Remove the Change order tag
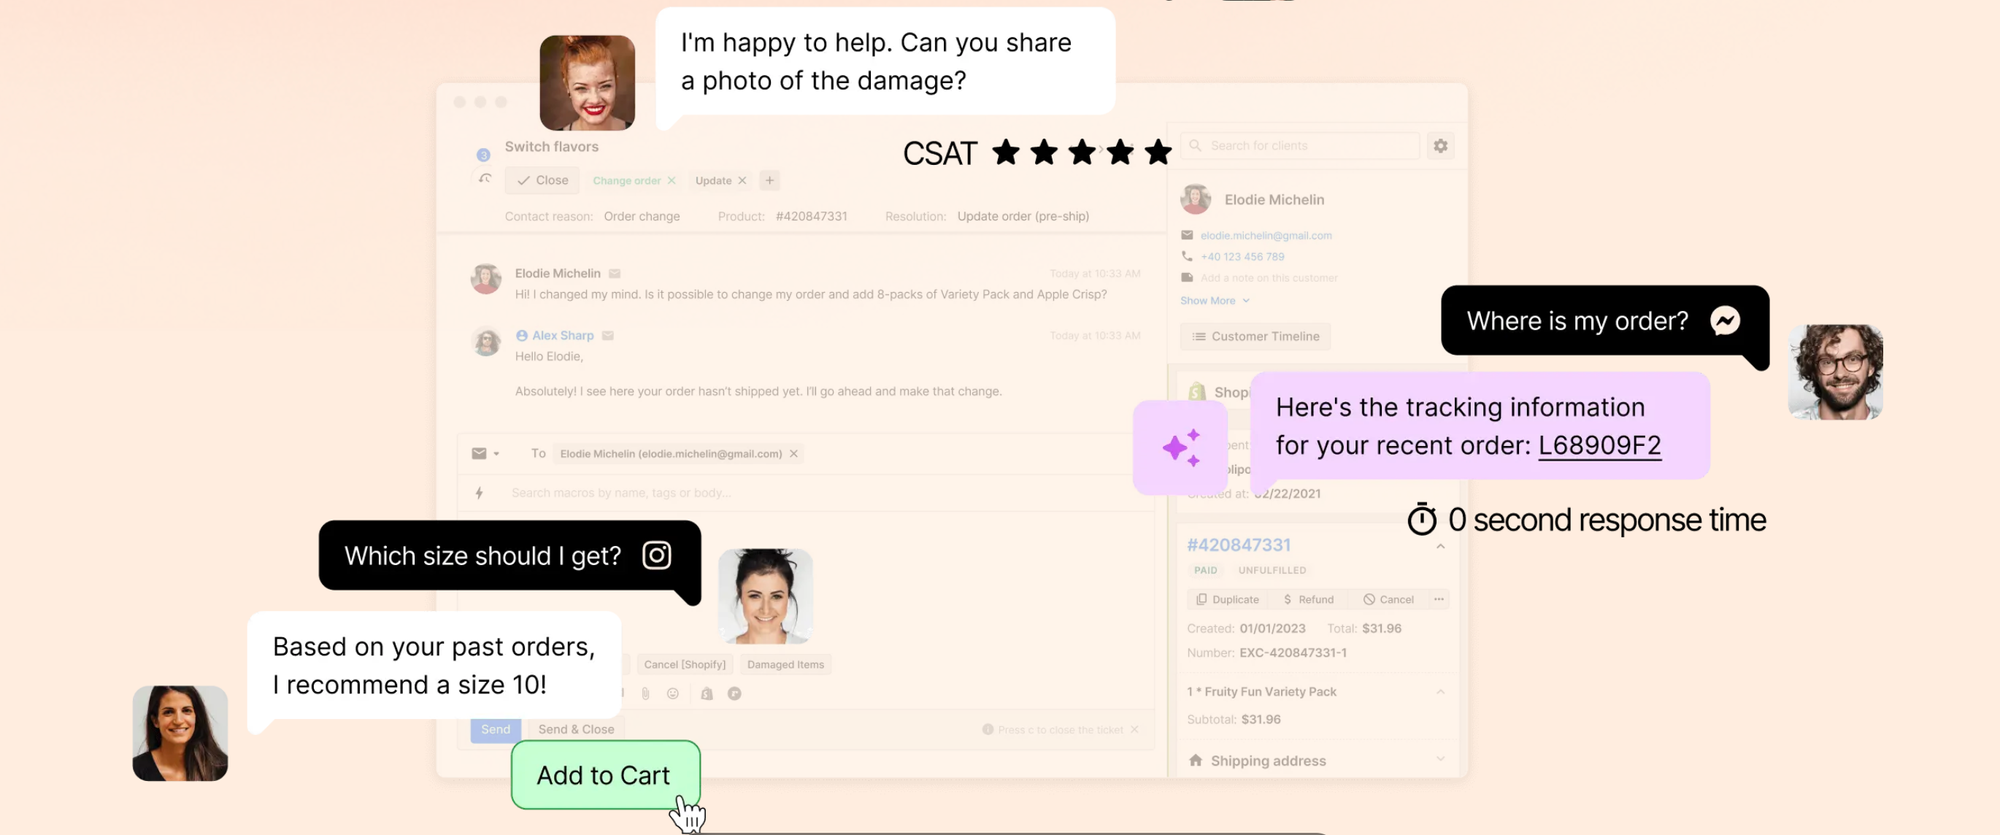Screen dimensions: 2000x835 click(x=671, y=181)
